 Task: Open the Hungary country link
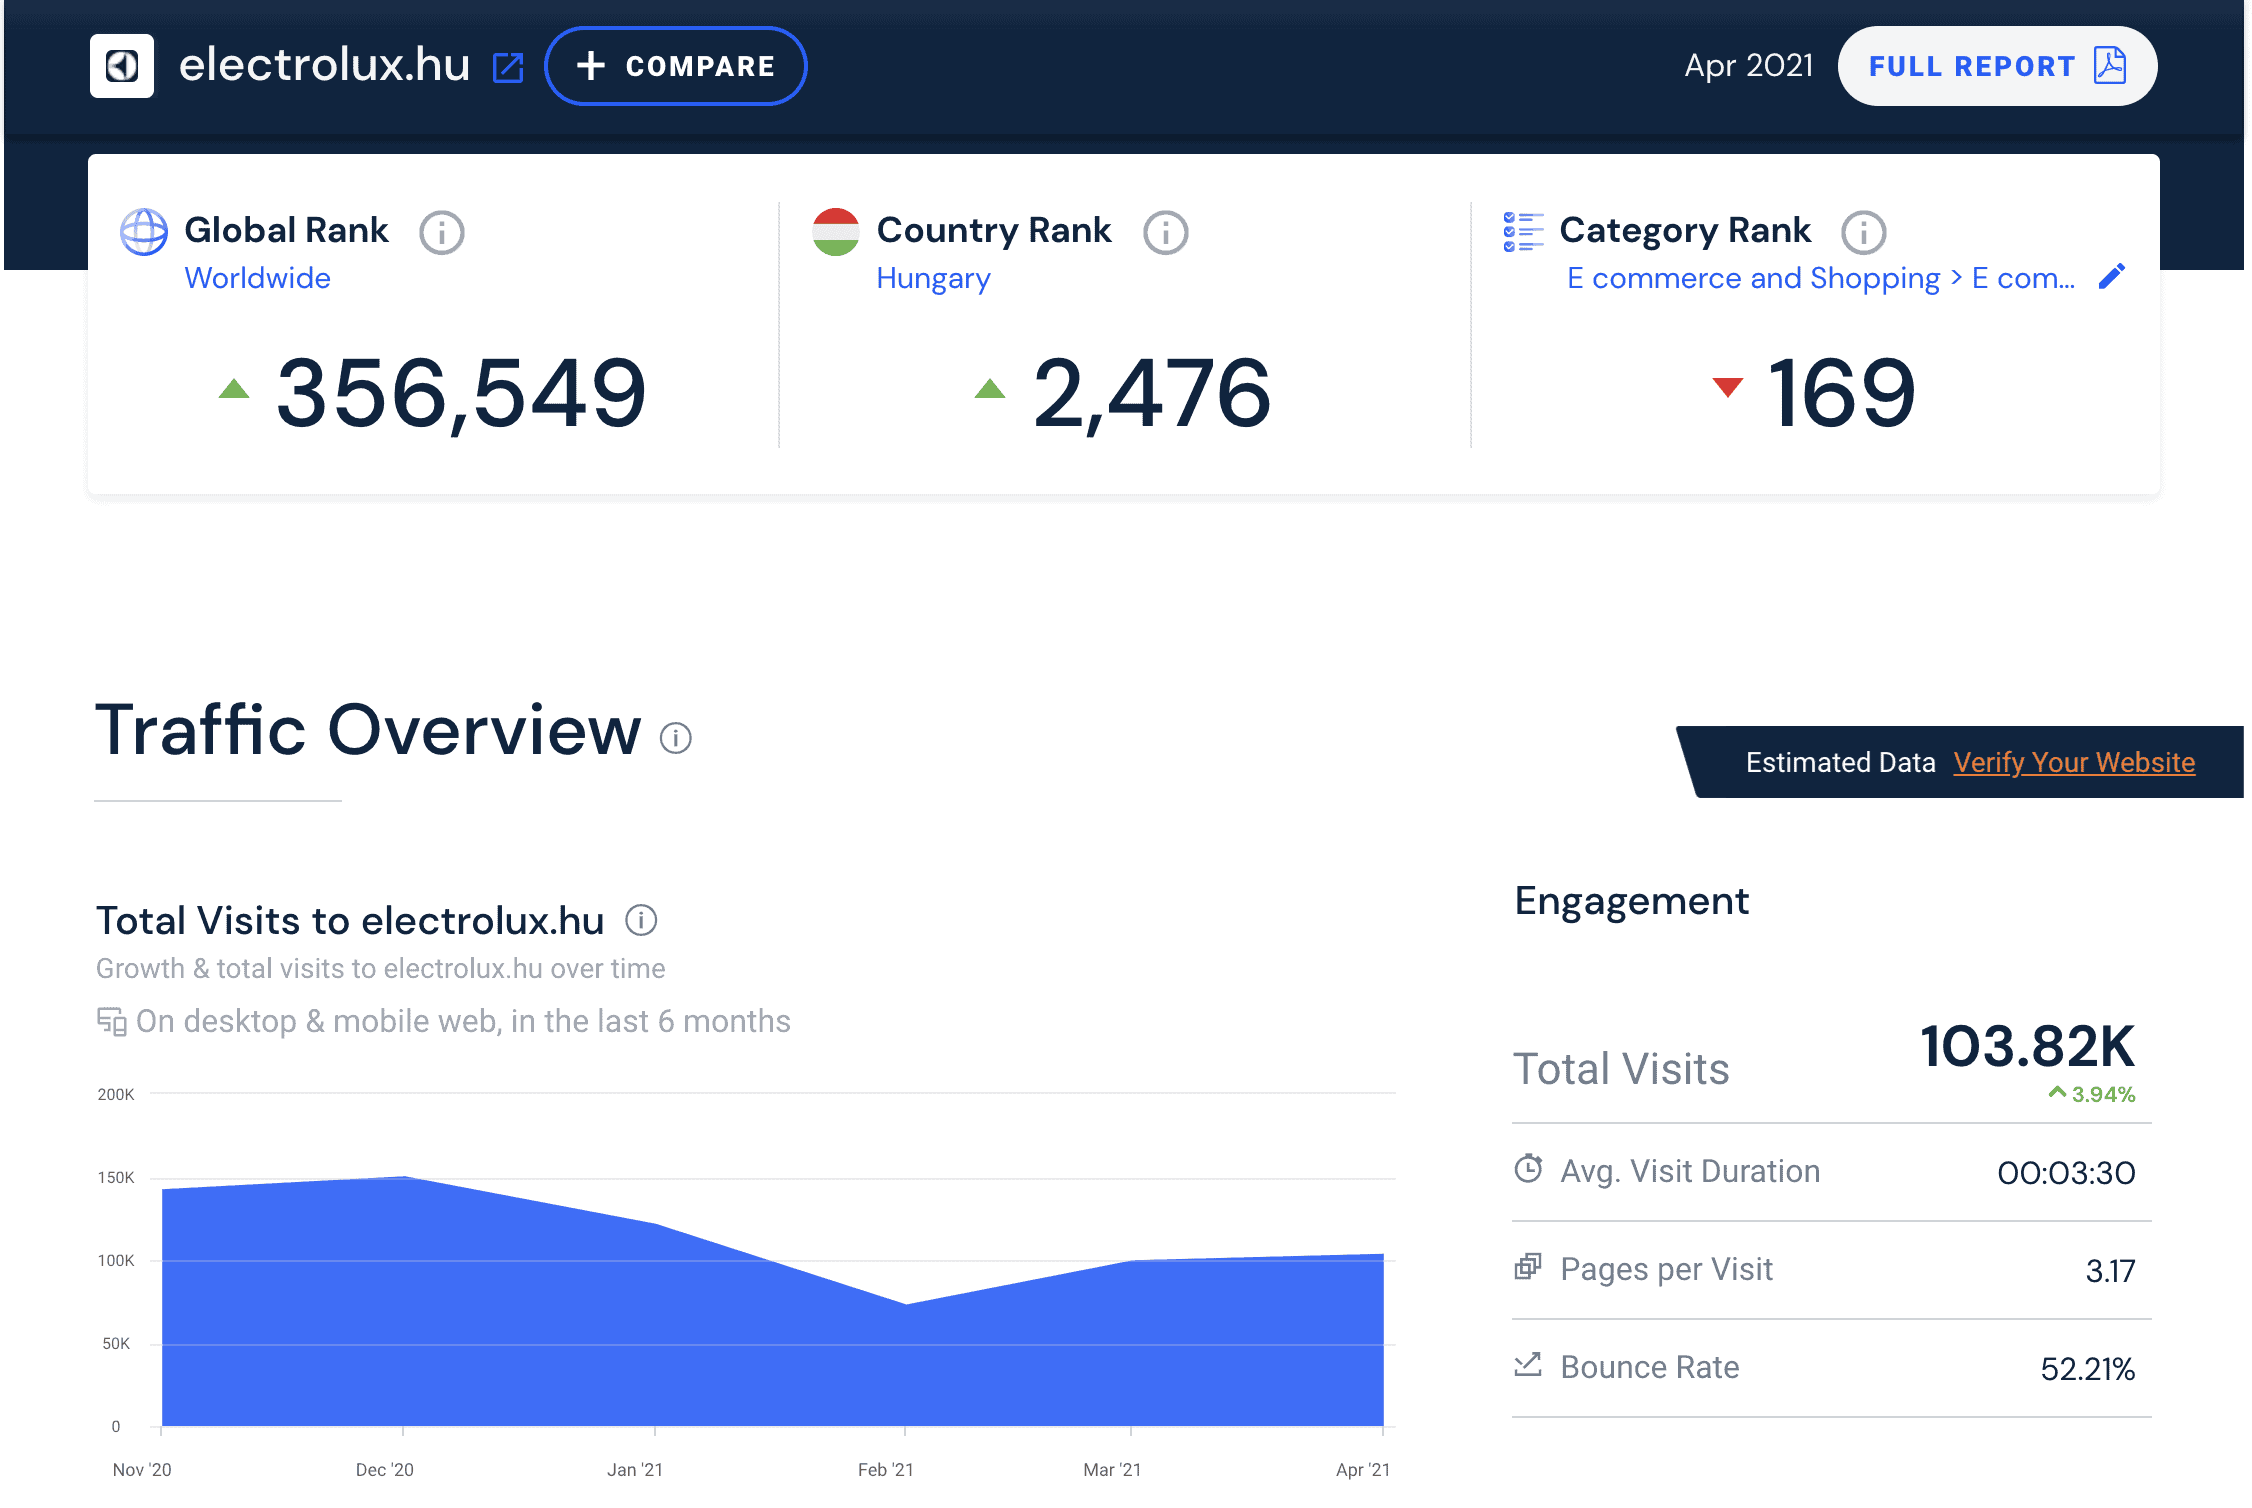[933, 278]
